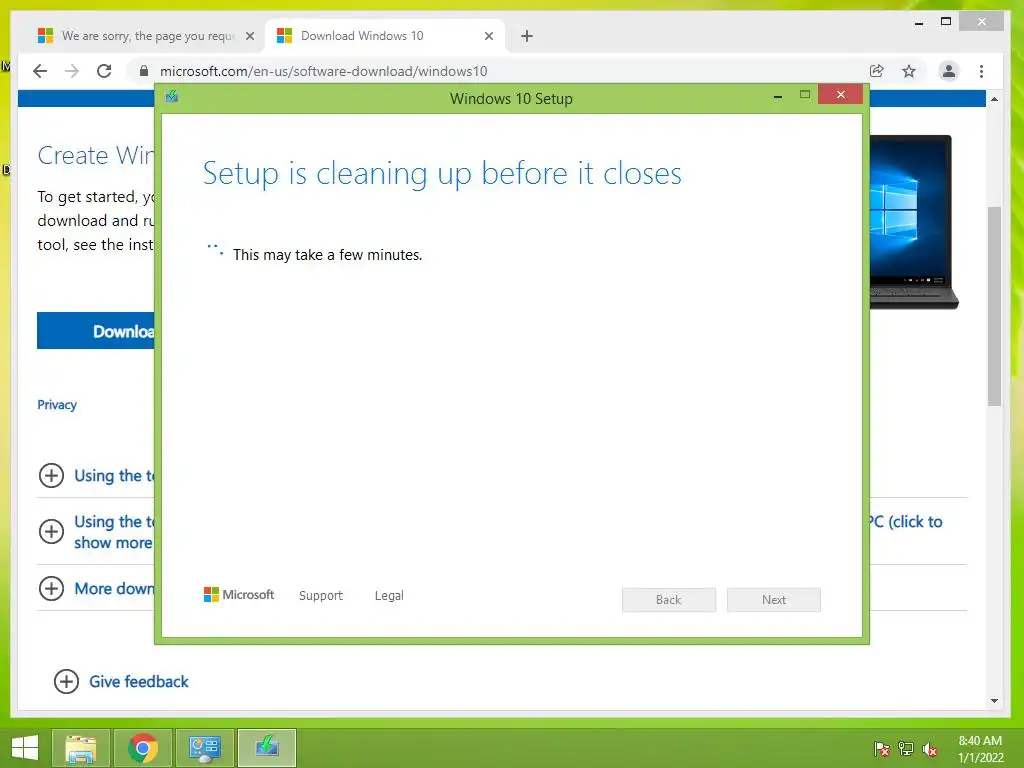Click the Next button in Setup
Viewport: 1024px width, 768px height.
coord(774,600)
